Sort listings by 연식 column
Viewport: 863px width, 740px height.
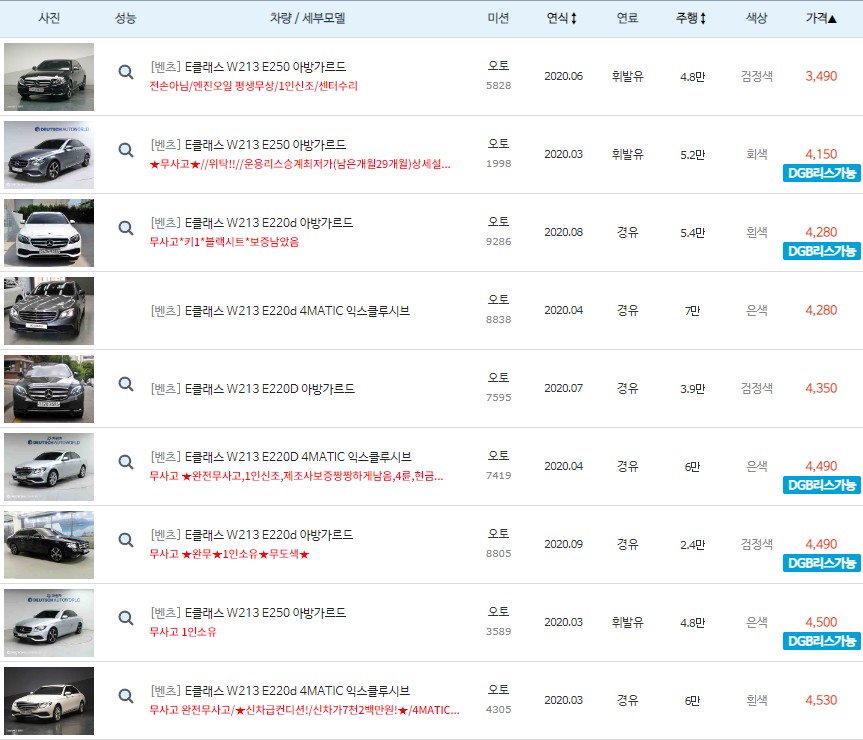click(561, 18)
